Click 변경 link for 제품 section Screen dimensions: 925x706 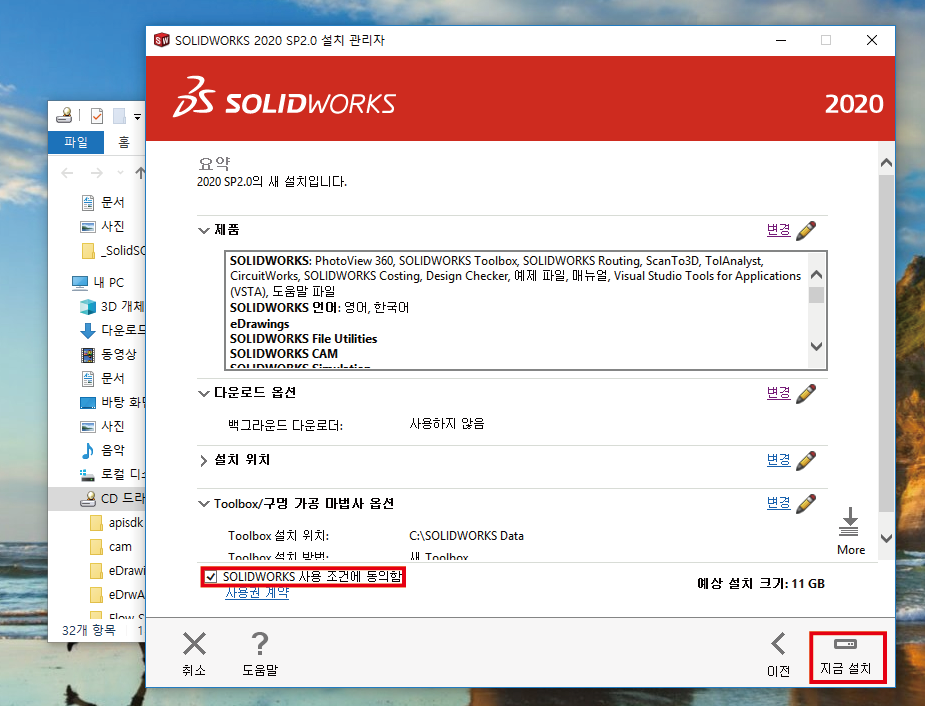tap(778, 230)
